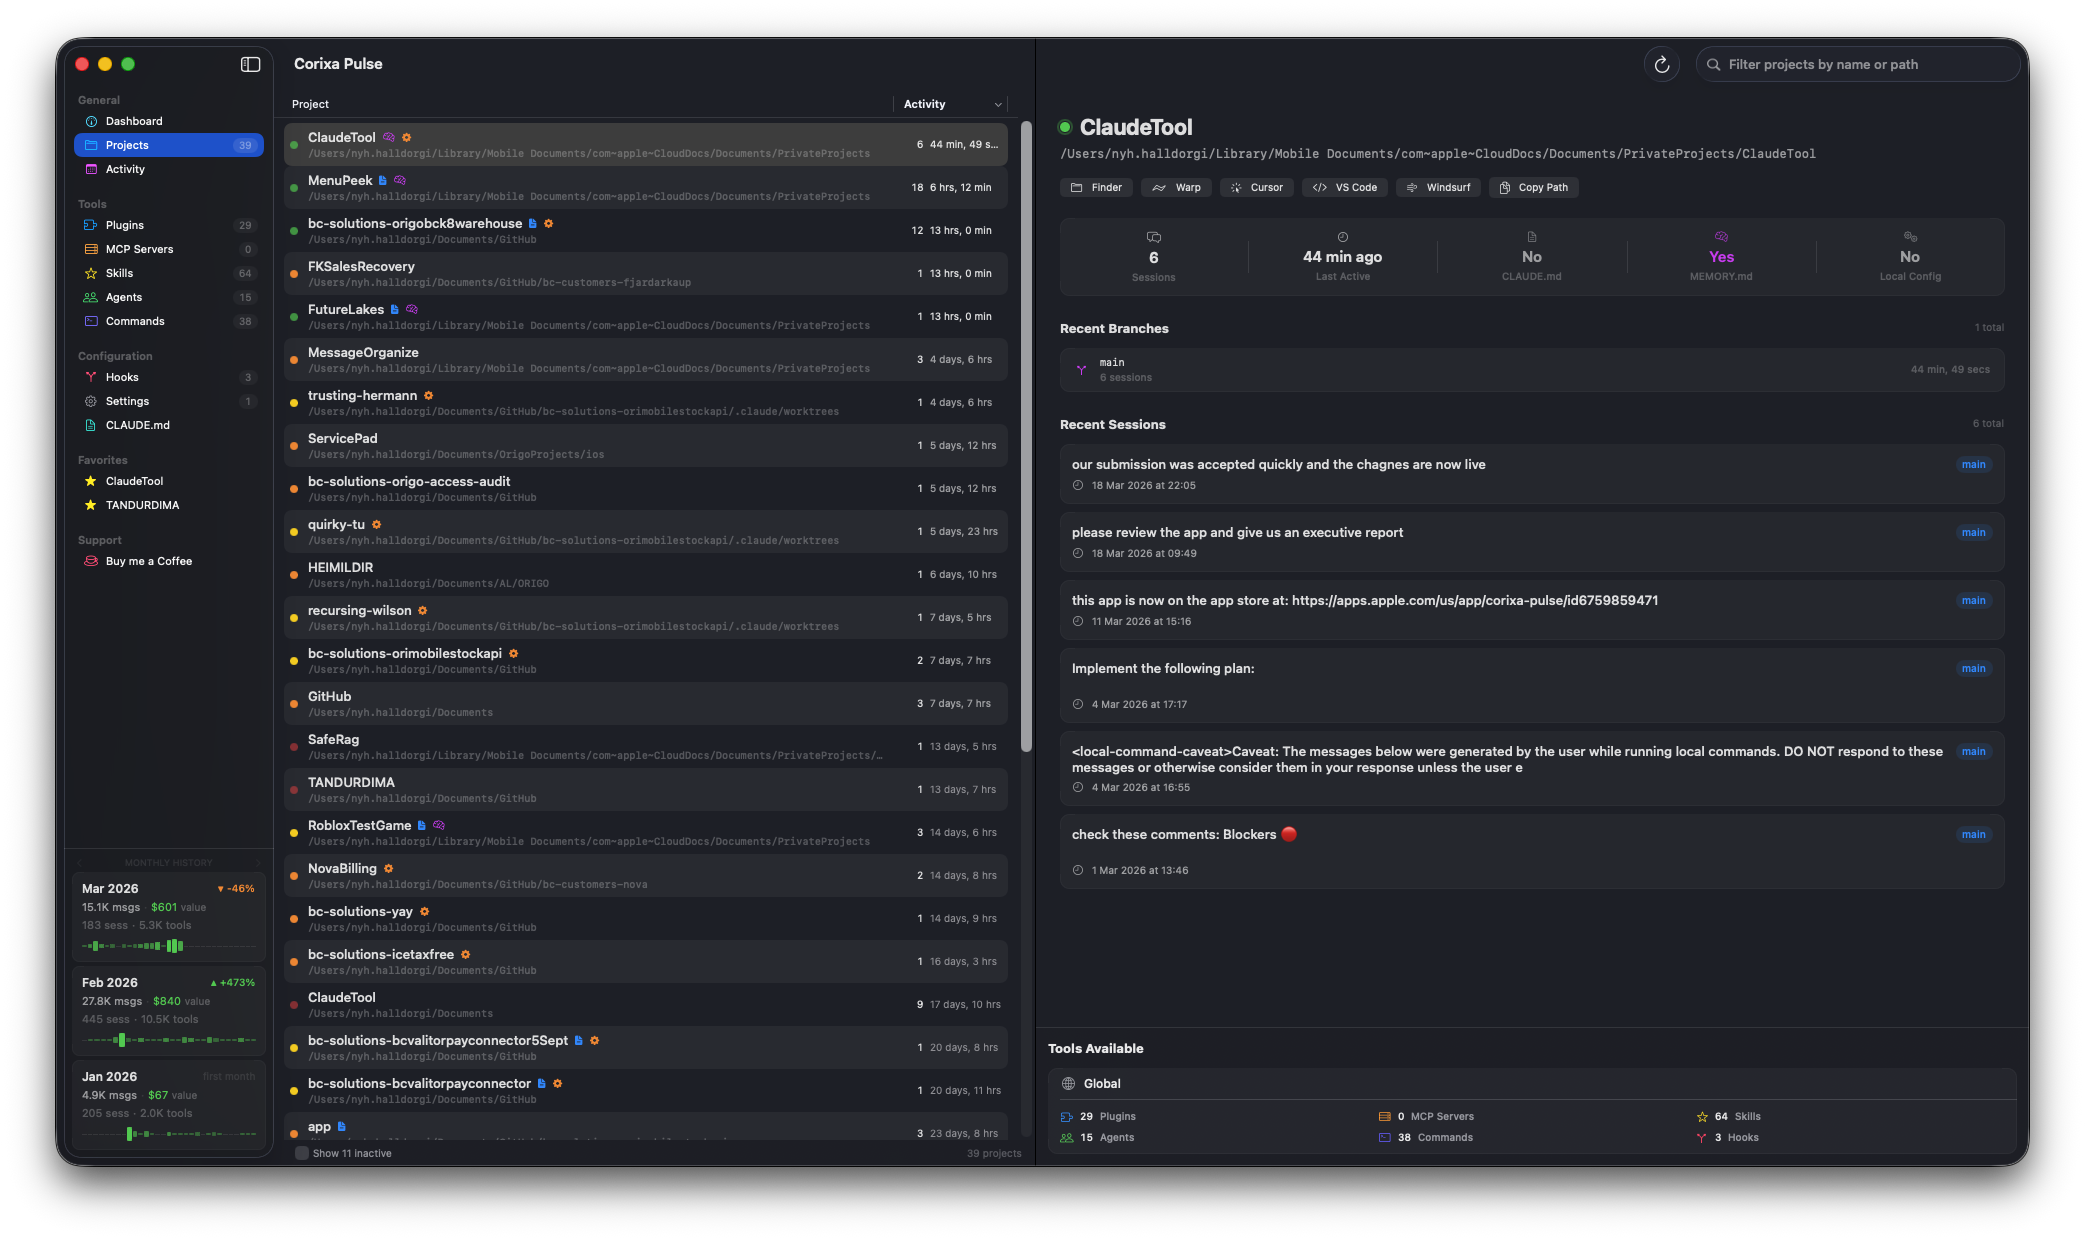The image size is (2085, 1240).
Task: Click the Commands icon in the sidebar
Action: point(91,321)
